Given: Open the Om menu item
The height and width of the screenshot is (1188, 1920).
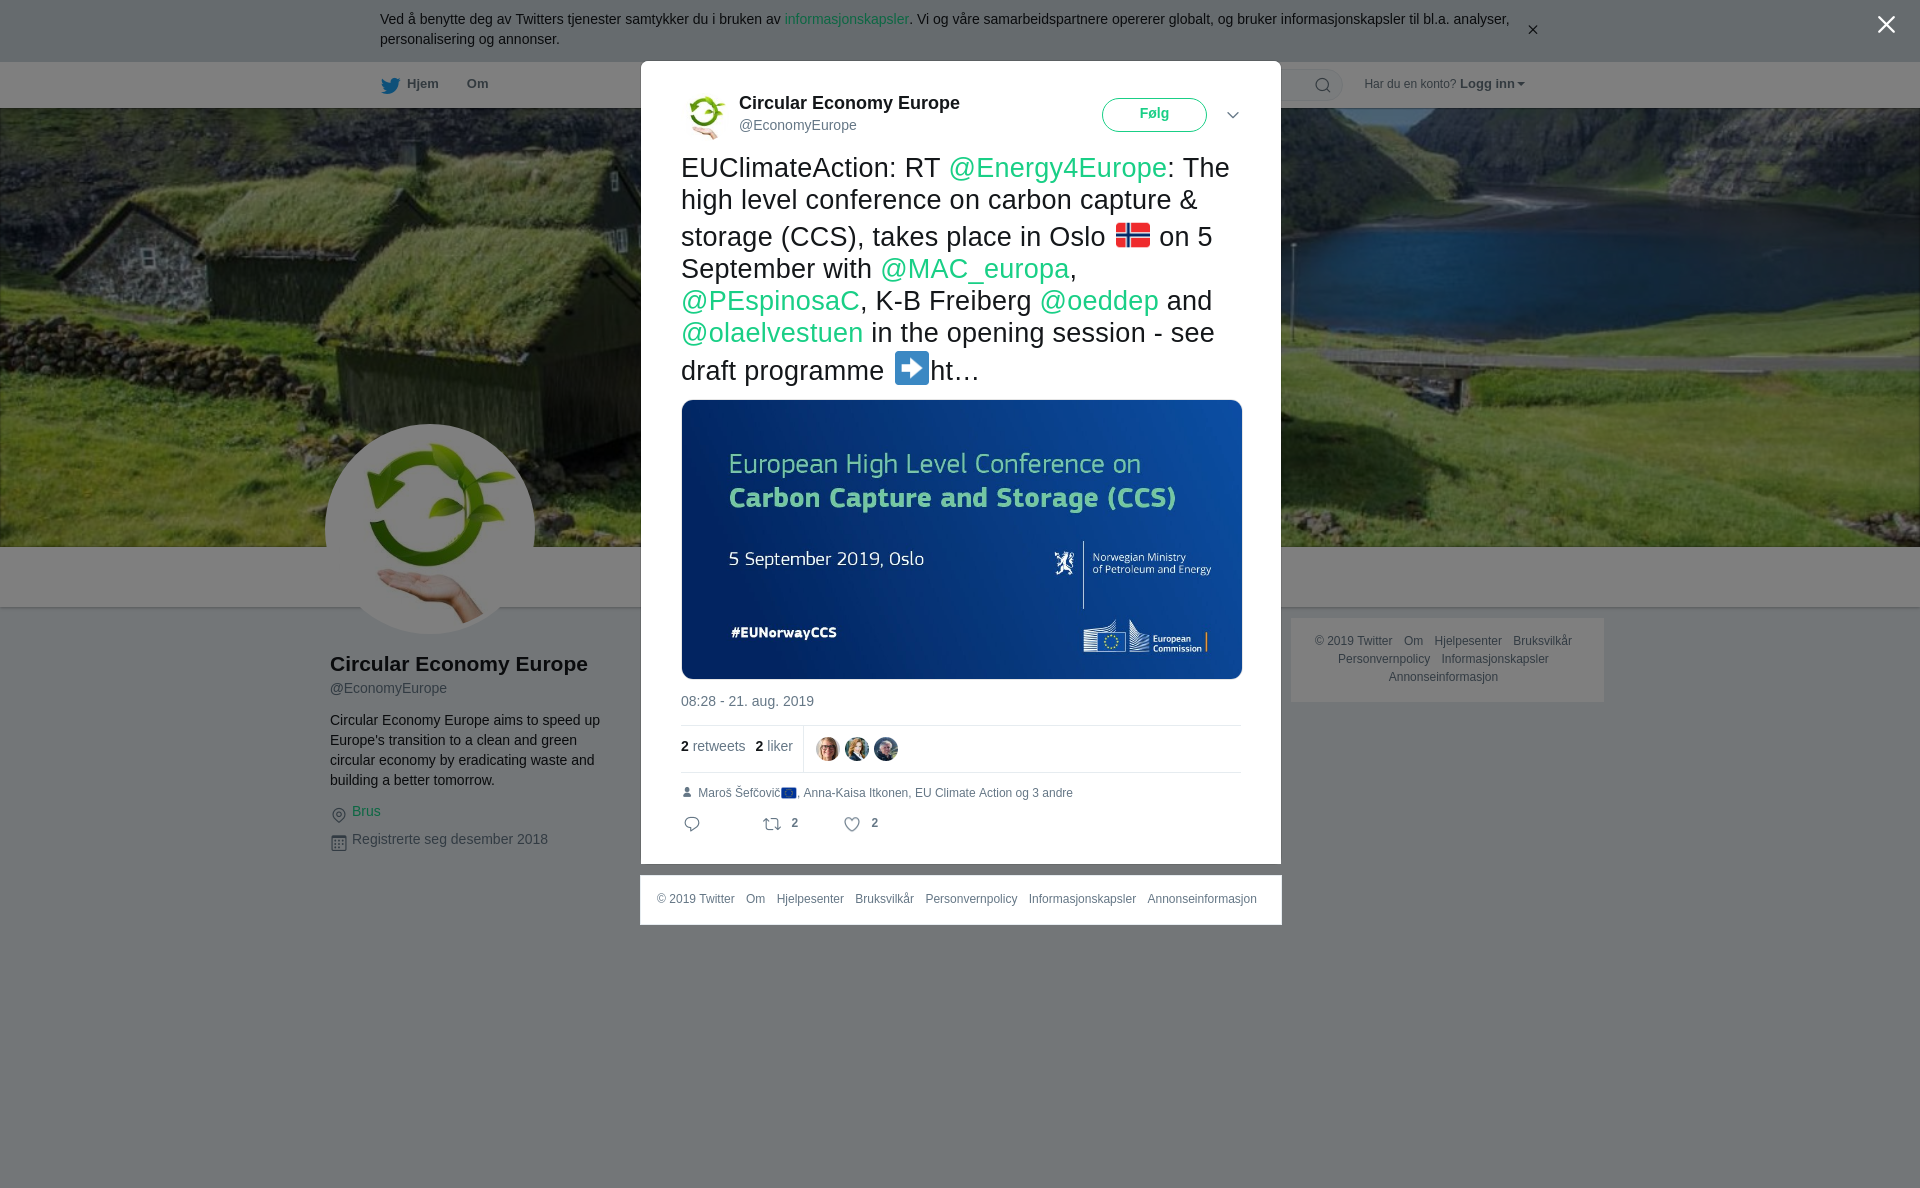Looking at the screenshot, I should pyautogui.click(x=477, y=84).
